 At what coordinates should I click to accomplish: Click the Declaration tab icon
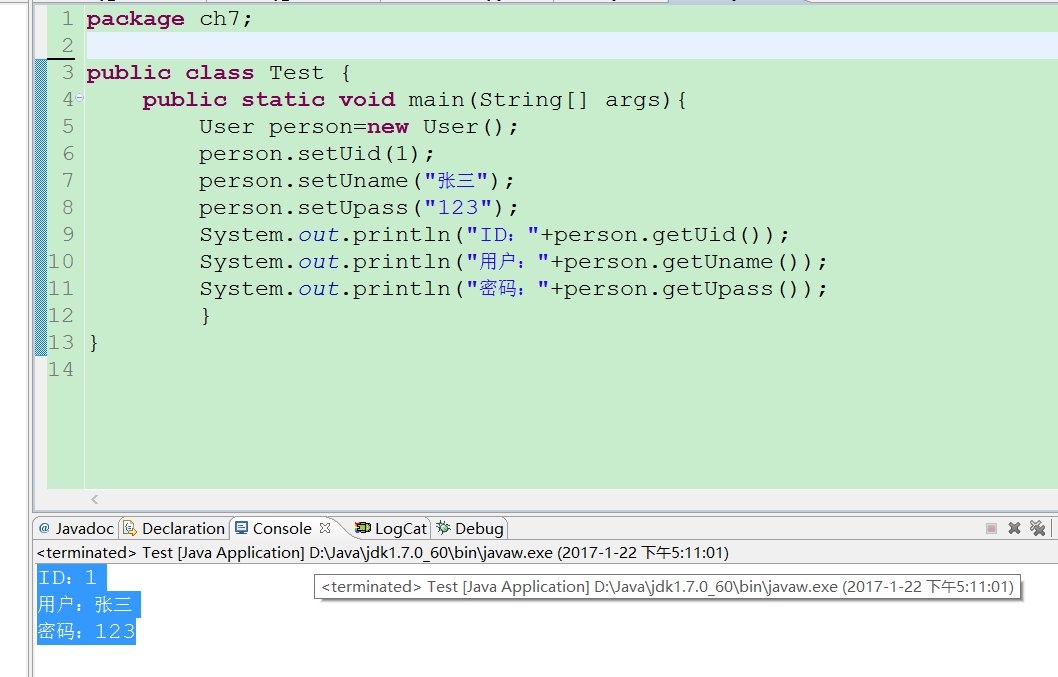pos(128,528)
